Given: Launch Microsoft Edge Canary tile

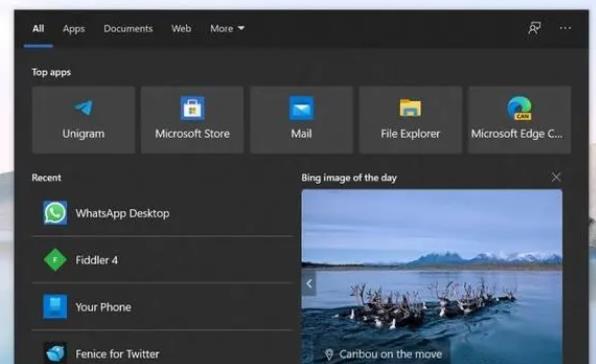Looking at the screenshot, I should 519,120.
